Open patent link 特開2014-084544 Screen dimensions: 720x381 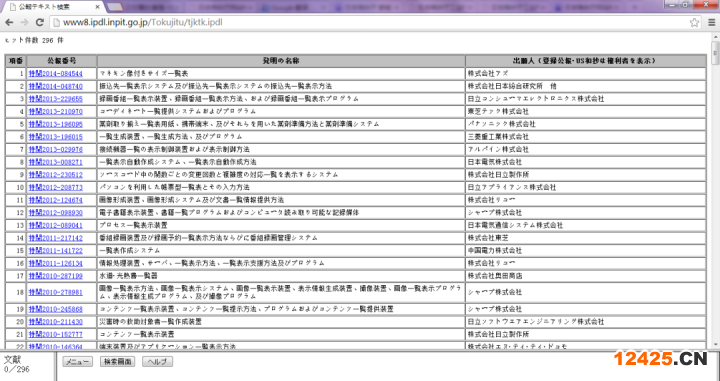tap(56, 73)
